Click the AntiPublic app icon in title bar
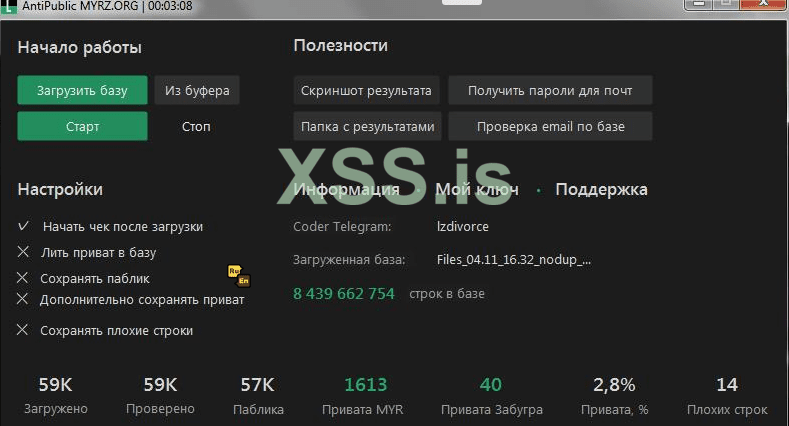This screenshot has width=789, height=426. point(9,7)
